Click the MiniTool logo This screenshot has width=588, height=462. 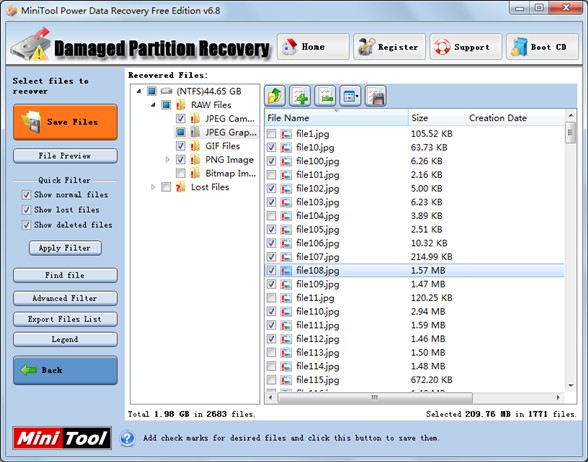(x=62, y=438)
